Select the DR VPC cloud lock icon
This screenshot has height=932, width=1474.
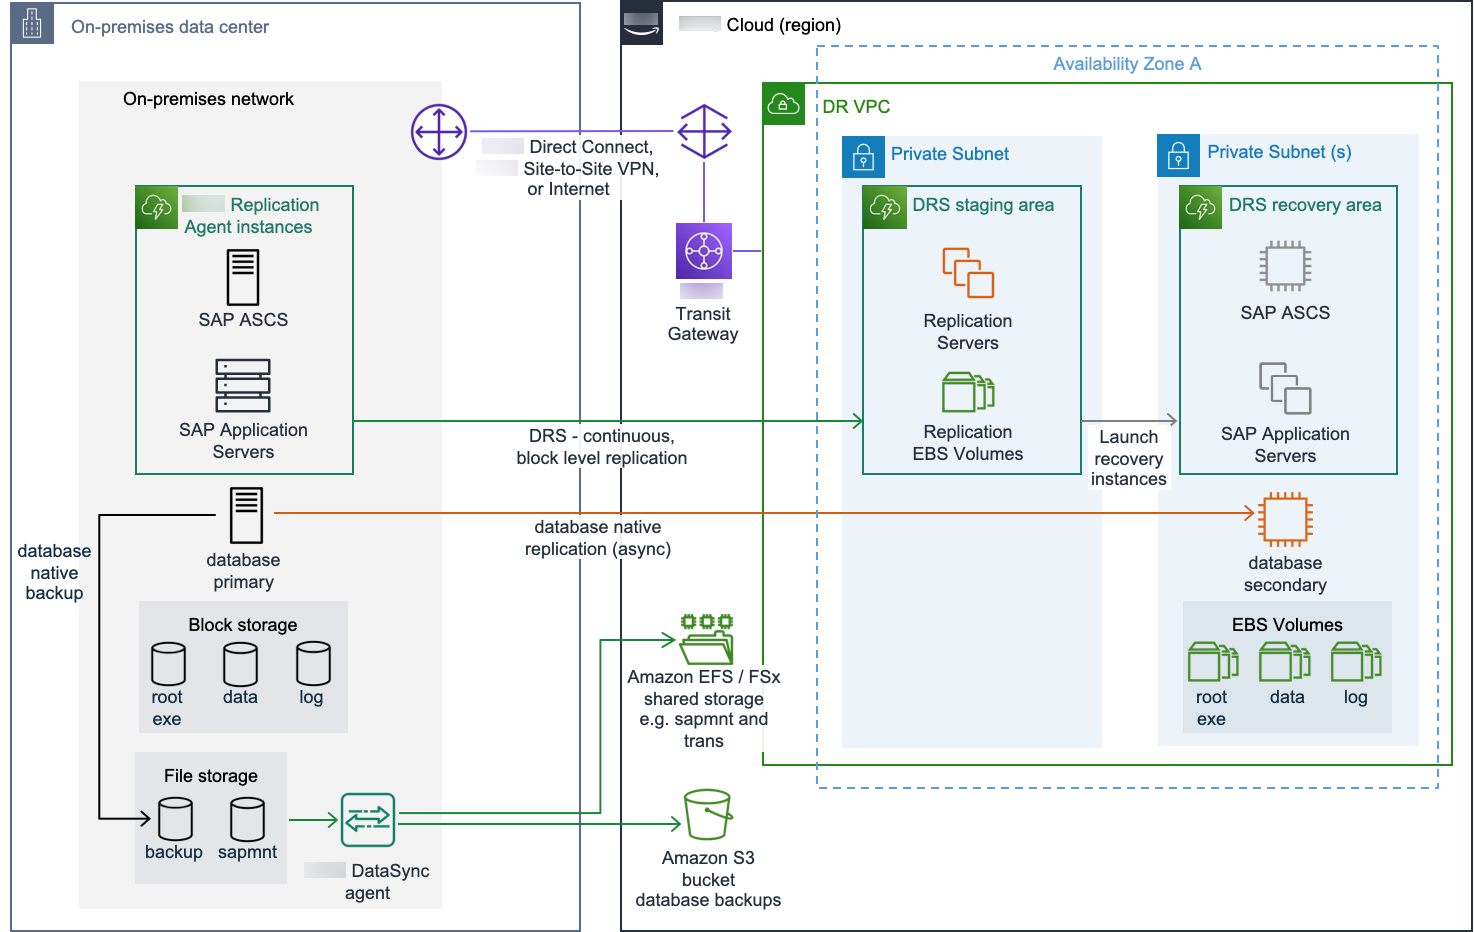point(783,105)
